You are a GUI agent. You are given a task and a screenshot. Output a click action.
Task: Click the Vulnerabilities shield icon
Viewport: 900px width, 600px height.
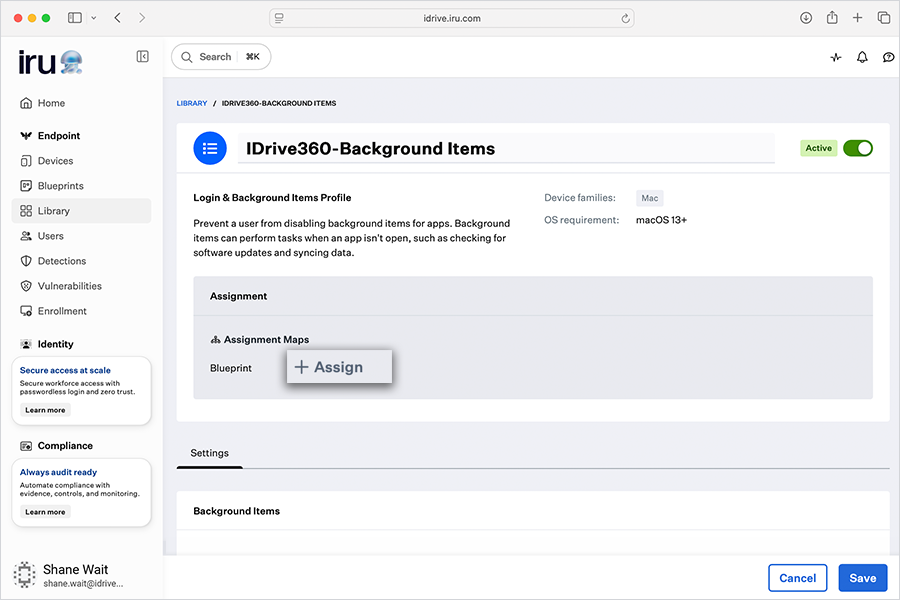pyautogui.click(x=26, y=286)
